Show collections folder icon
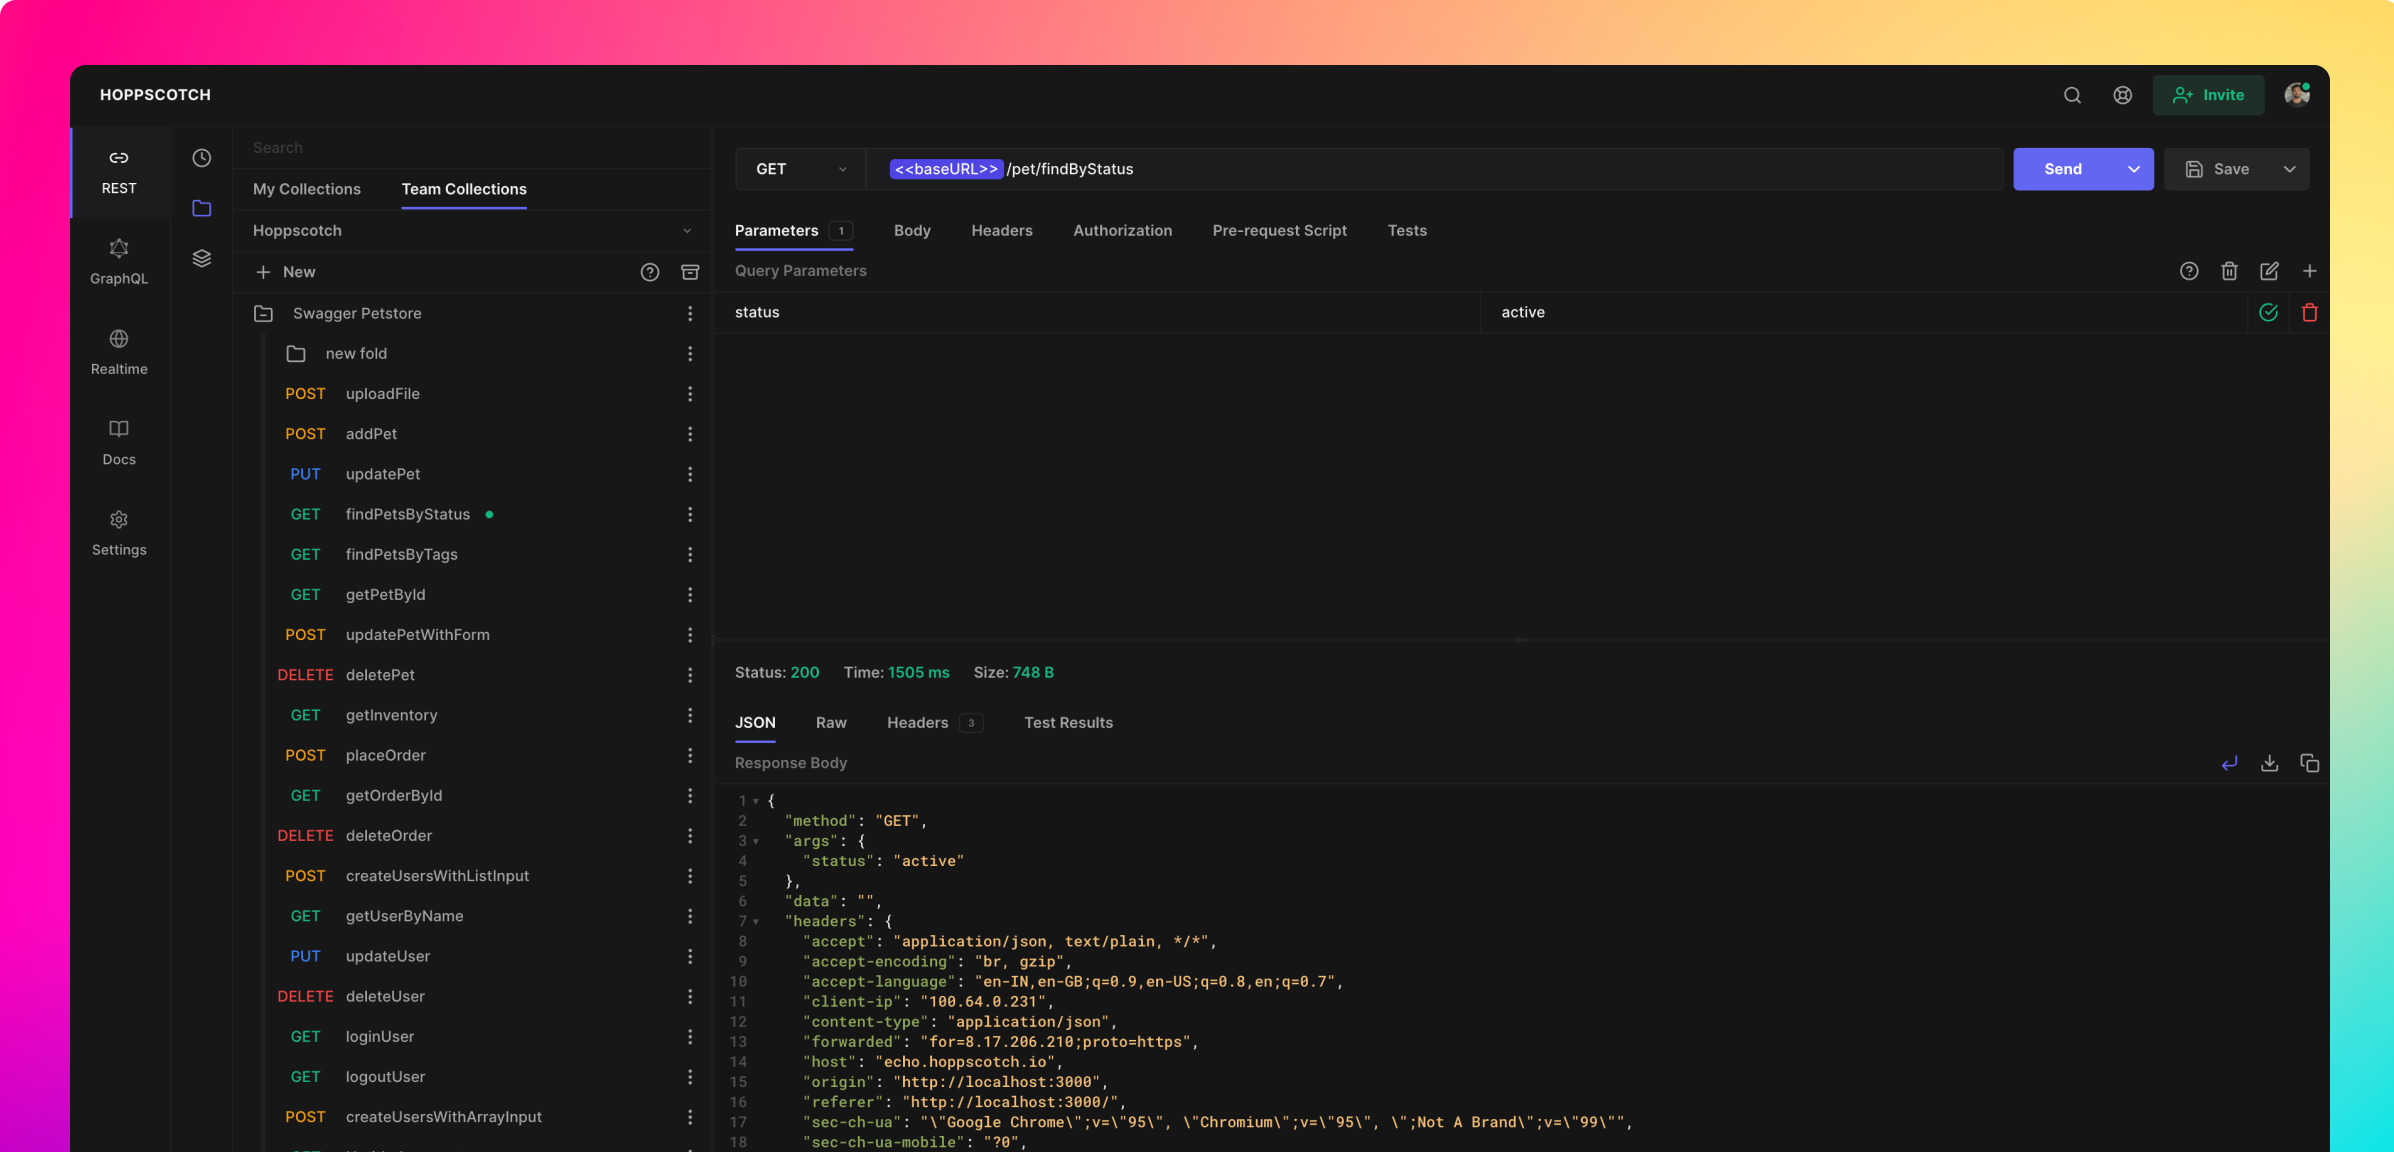 click(202, 208)
